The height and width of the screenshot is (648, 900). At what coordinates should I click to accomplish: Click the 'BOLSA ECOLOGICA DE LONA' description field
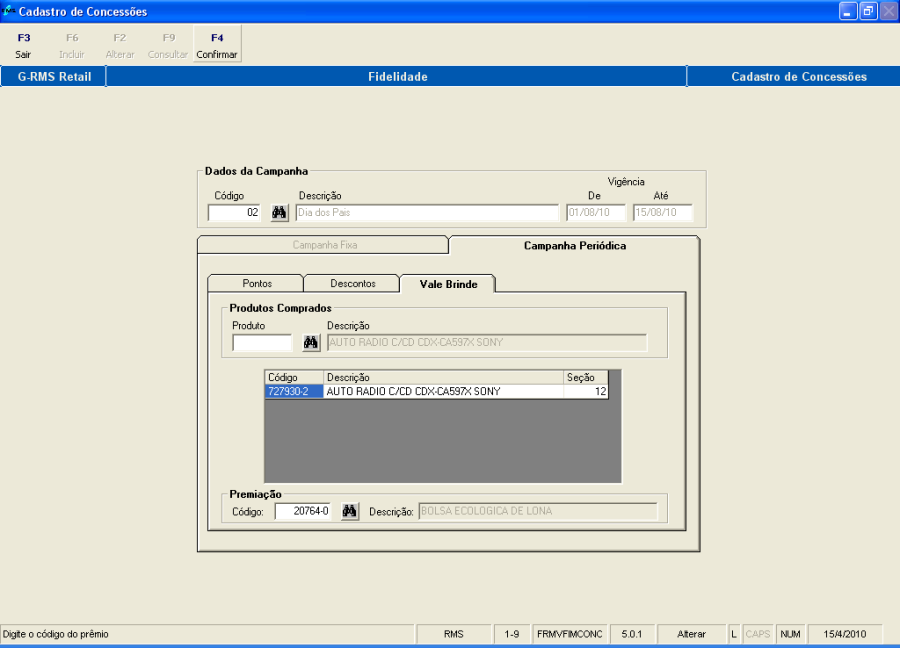click(538, 511)
